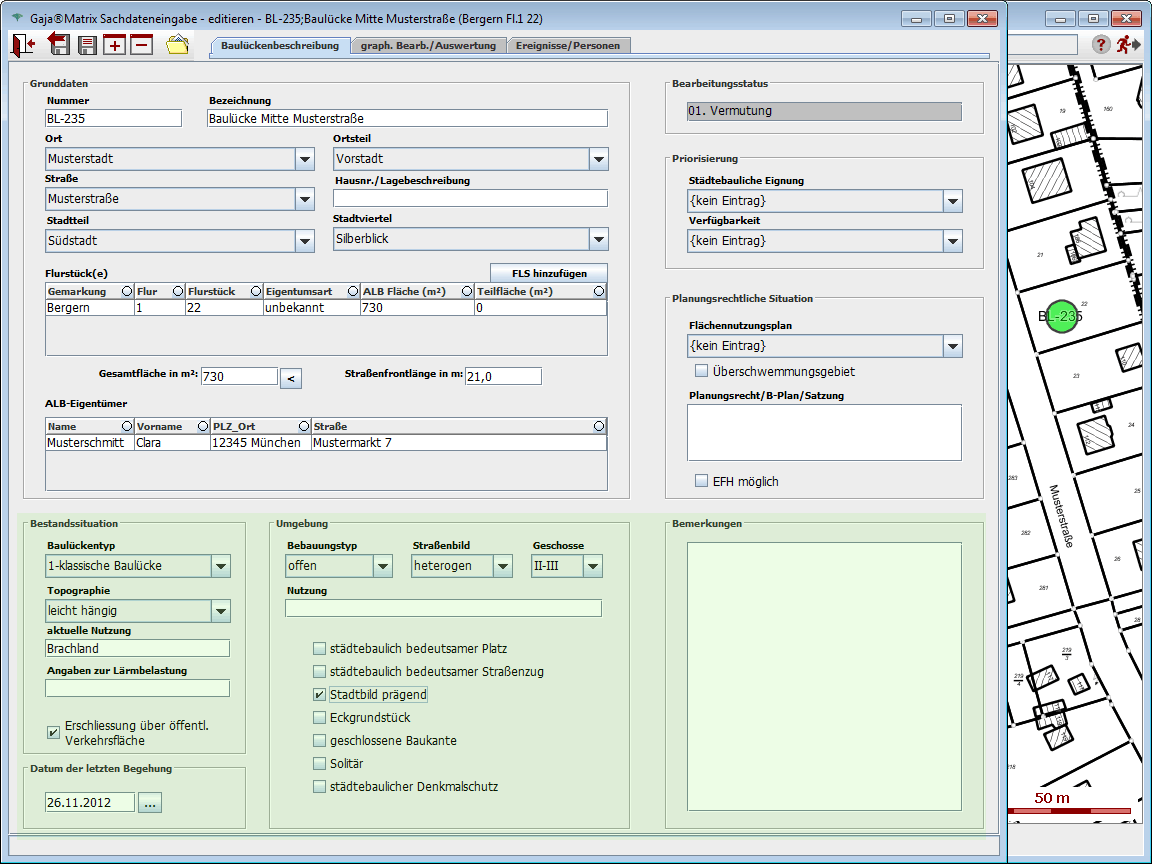The image size is (1152, 864).
Task: Enable the Überschwemmungsgebiet checkbox
Action: (702, 372)
